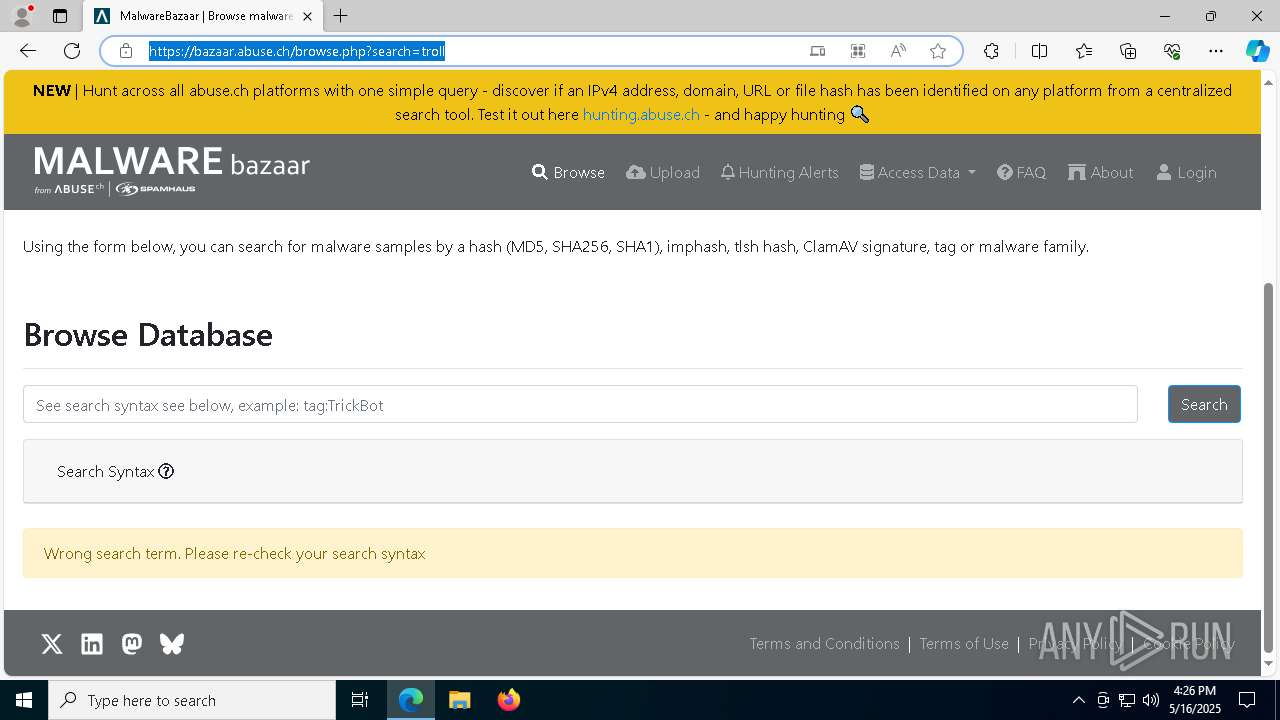The width and height of the screenshot is (1280, 720).
Task: Open the Upload nav item
Action: 663,173
